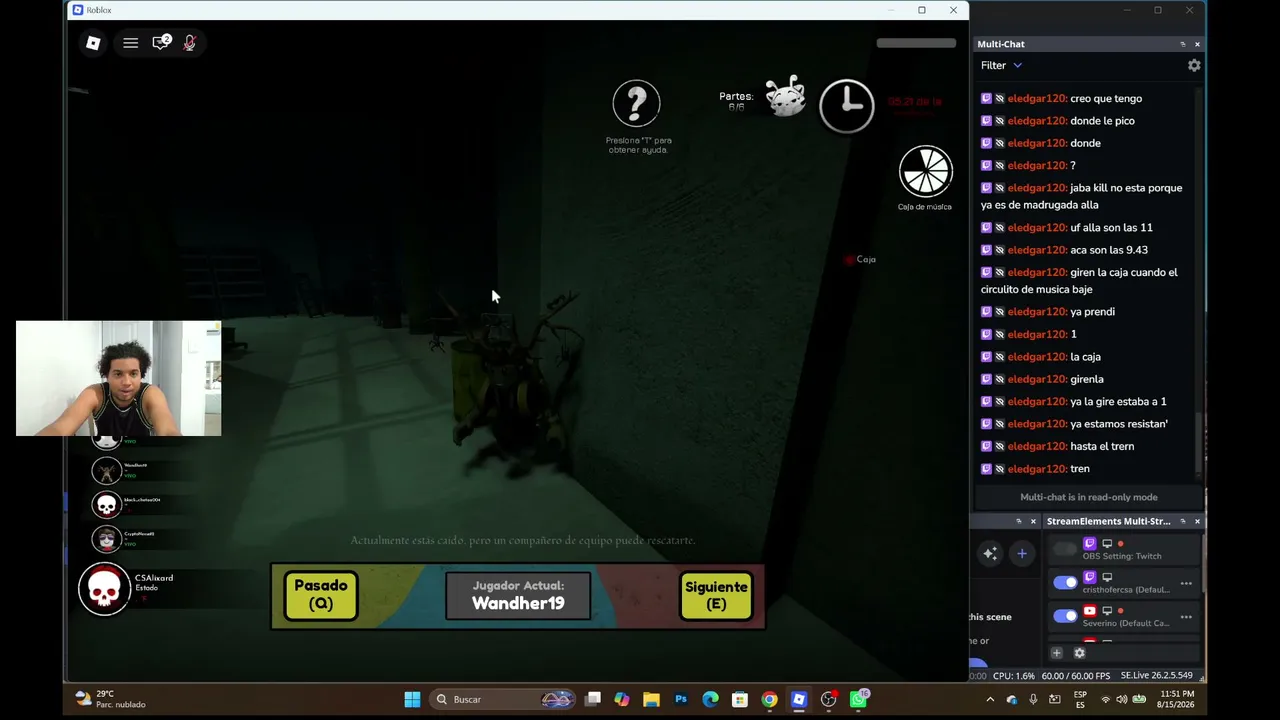Activate the Caja de música wheel icon
The height and width of the screenshot is (720, 1280).
pyautogui.click(x=925, y=171)
